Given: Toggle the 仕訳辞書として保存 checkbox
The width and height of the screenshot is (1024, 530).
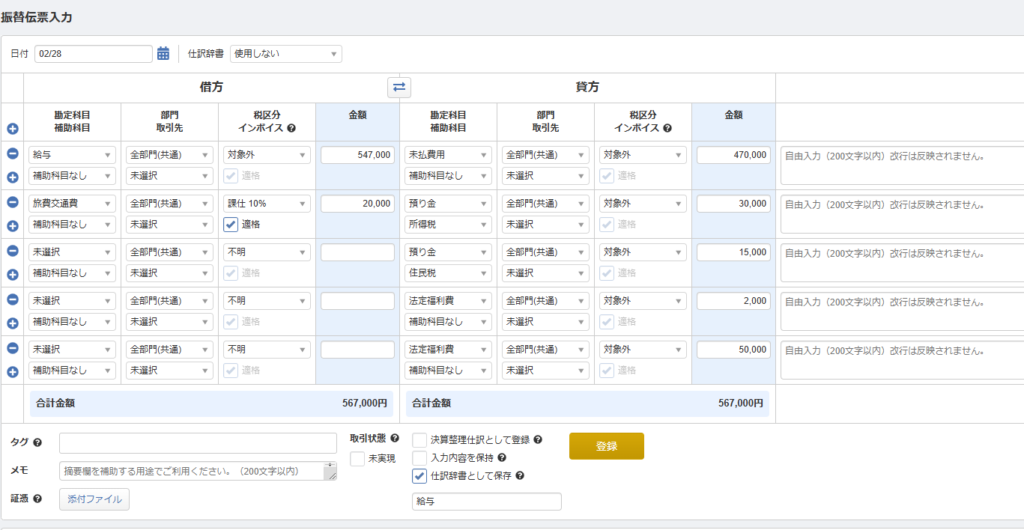Looking at the screenshot, I should coord(419,476).
